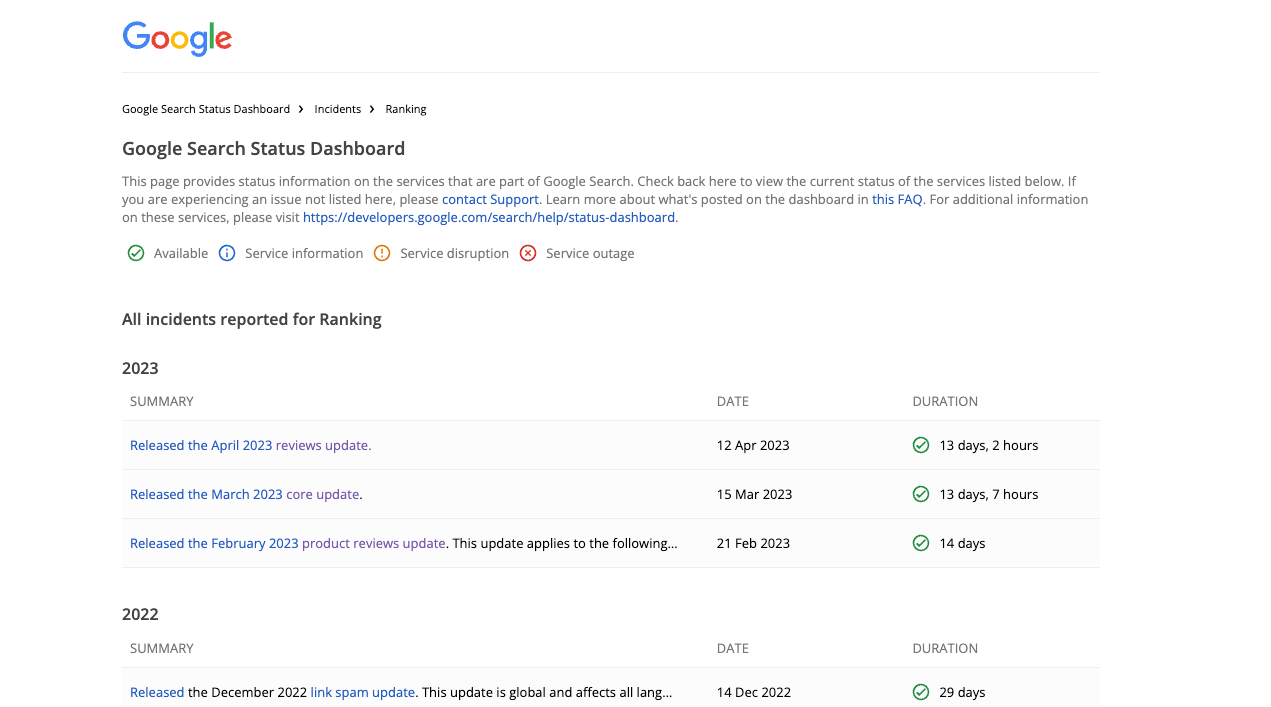
Task: Click the Service information info icon
Action: pos(226,253)
